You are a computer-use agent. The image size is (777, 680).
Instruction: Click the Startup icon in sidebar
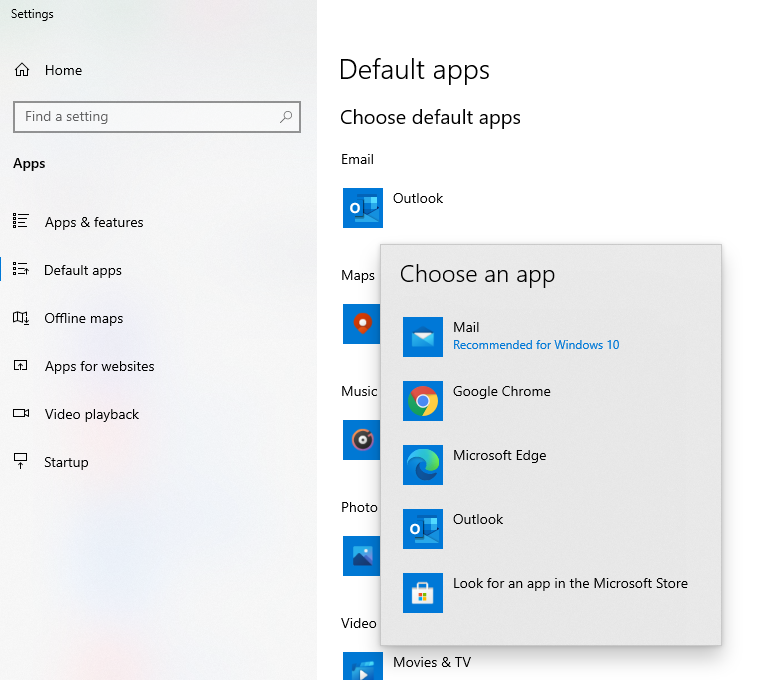click(21, 461)
